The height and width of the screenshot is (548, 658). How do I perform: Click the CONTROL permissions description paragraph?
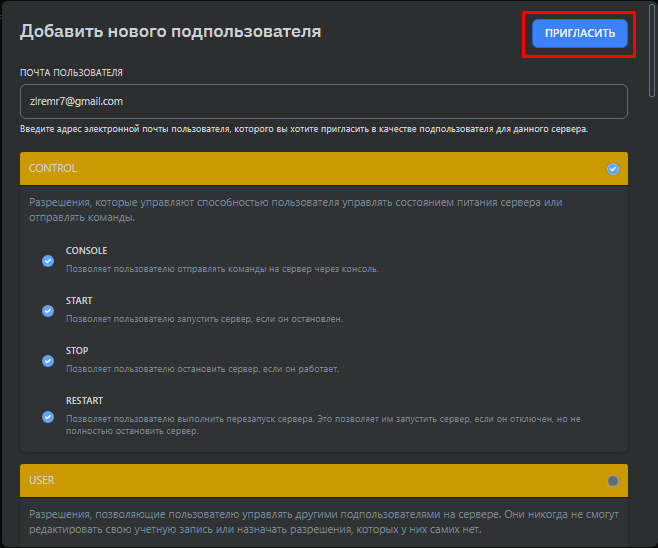click(x=295, y=210)
